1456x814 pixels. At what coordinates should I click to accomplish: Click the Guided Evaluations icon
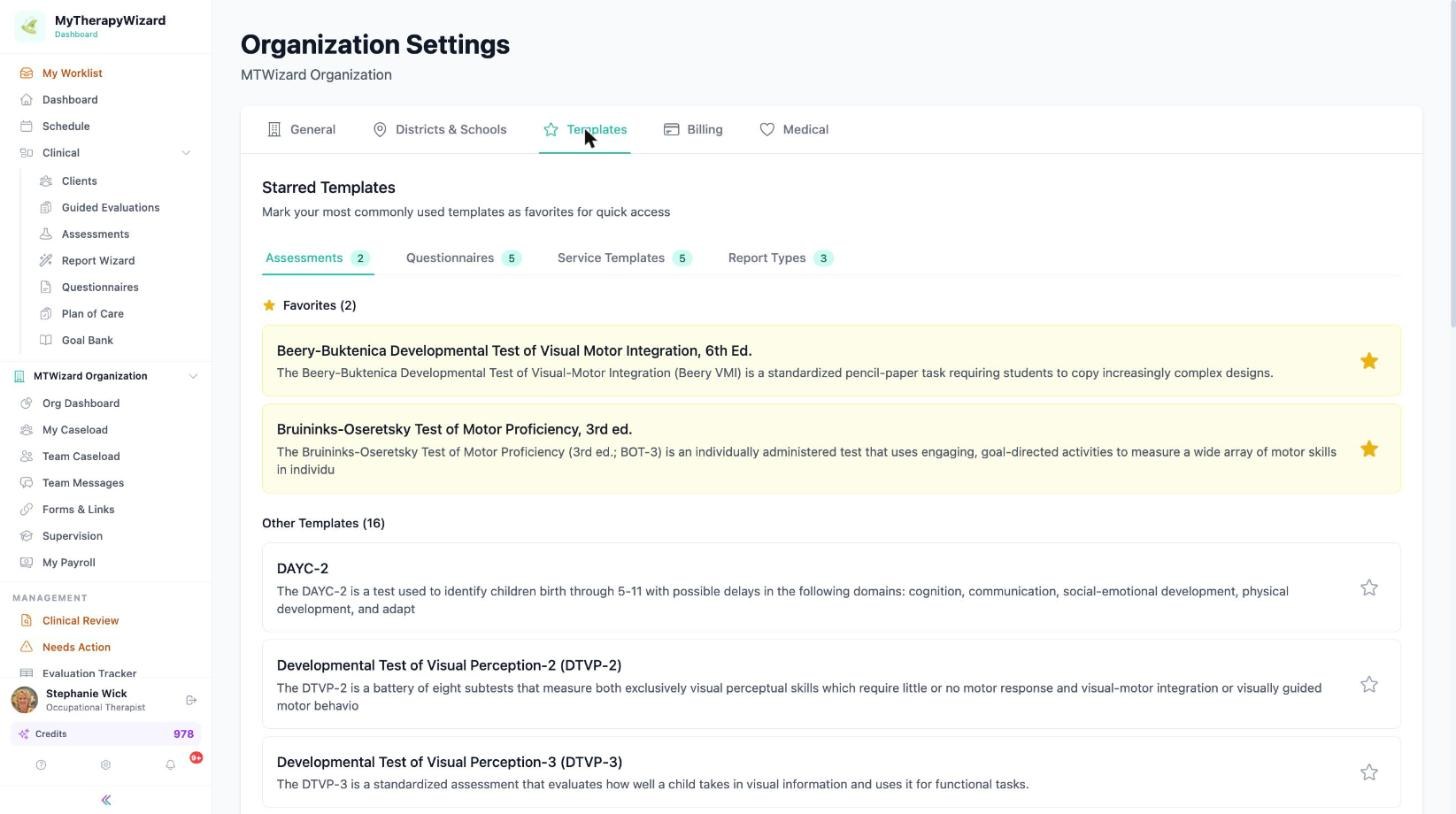(x=46, y=208)
